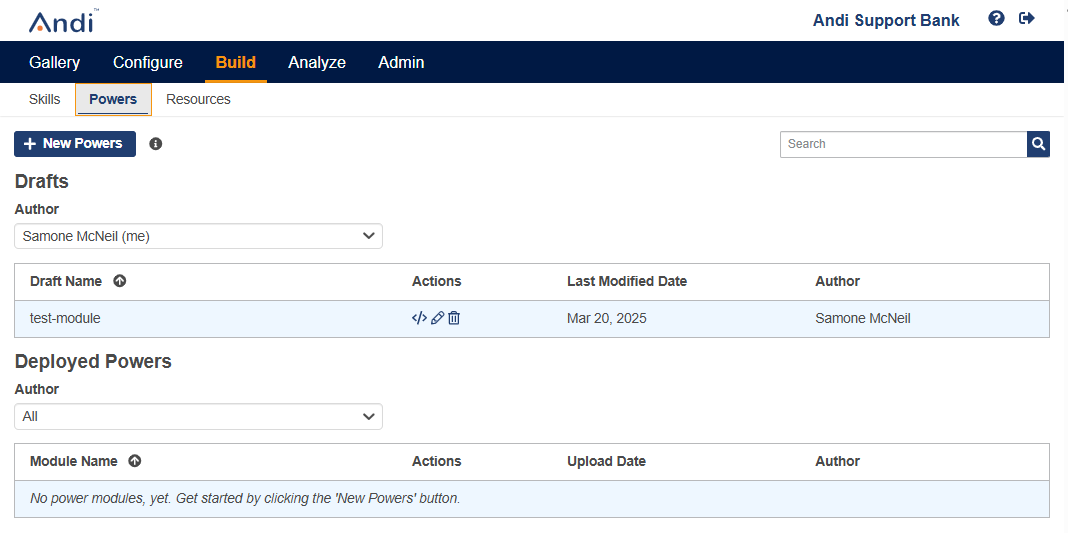Click the Andi logo
This screenshot has height=533, width=1068.
click(63, 20)
